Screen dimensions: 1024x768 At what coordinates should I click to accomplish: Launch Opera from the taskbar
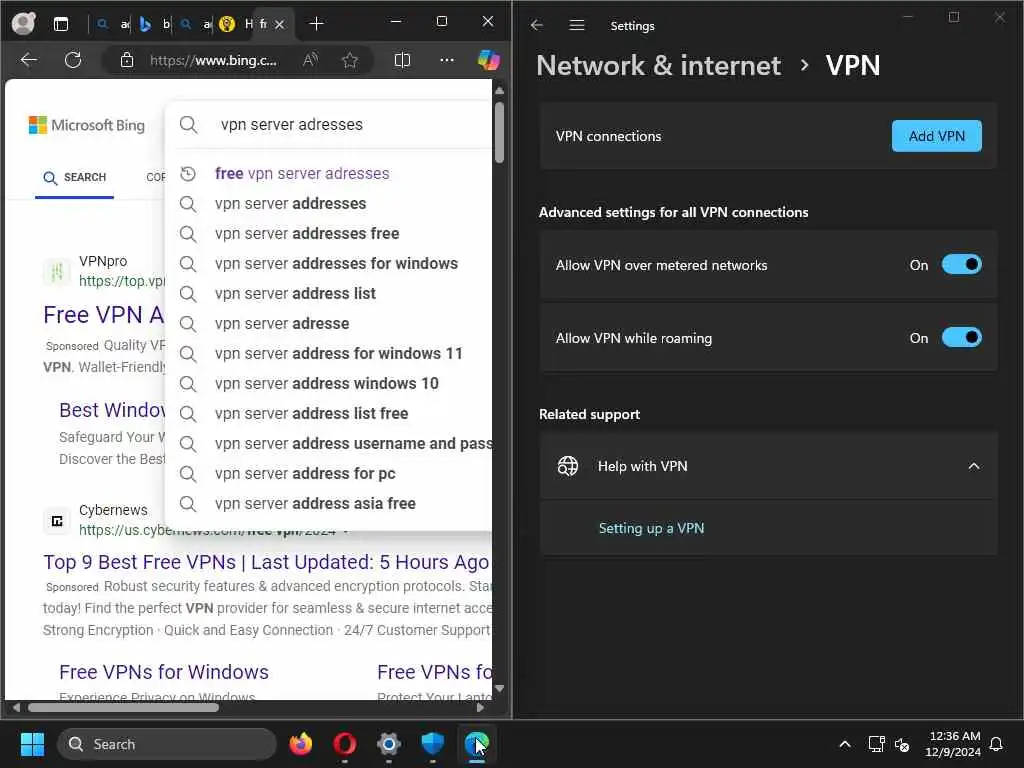pos(345,744)
